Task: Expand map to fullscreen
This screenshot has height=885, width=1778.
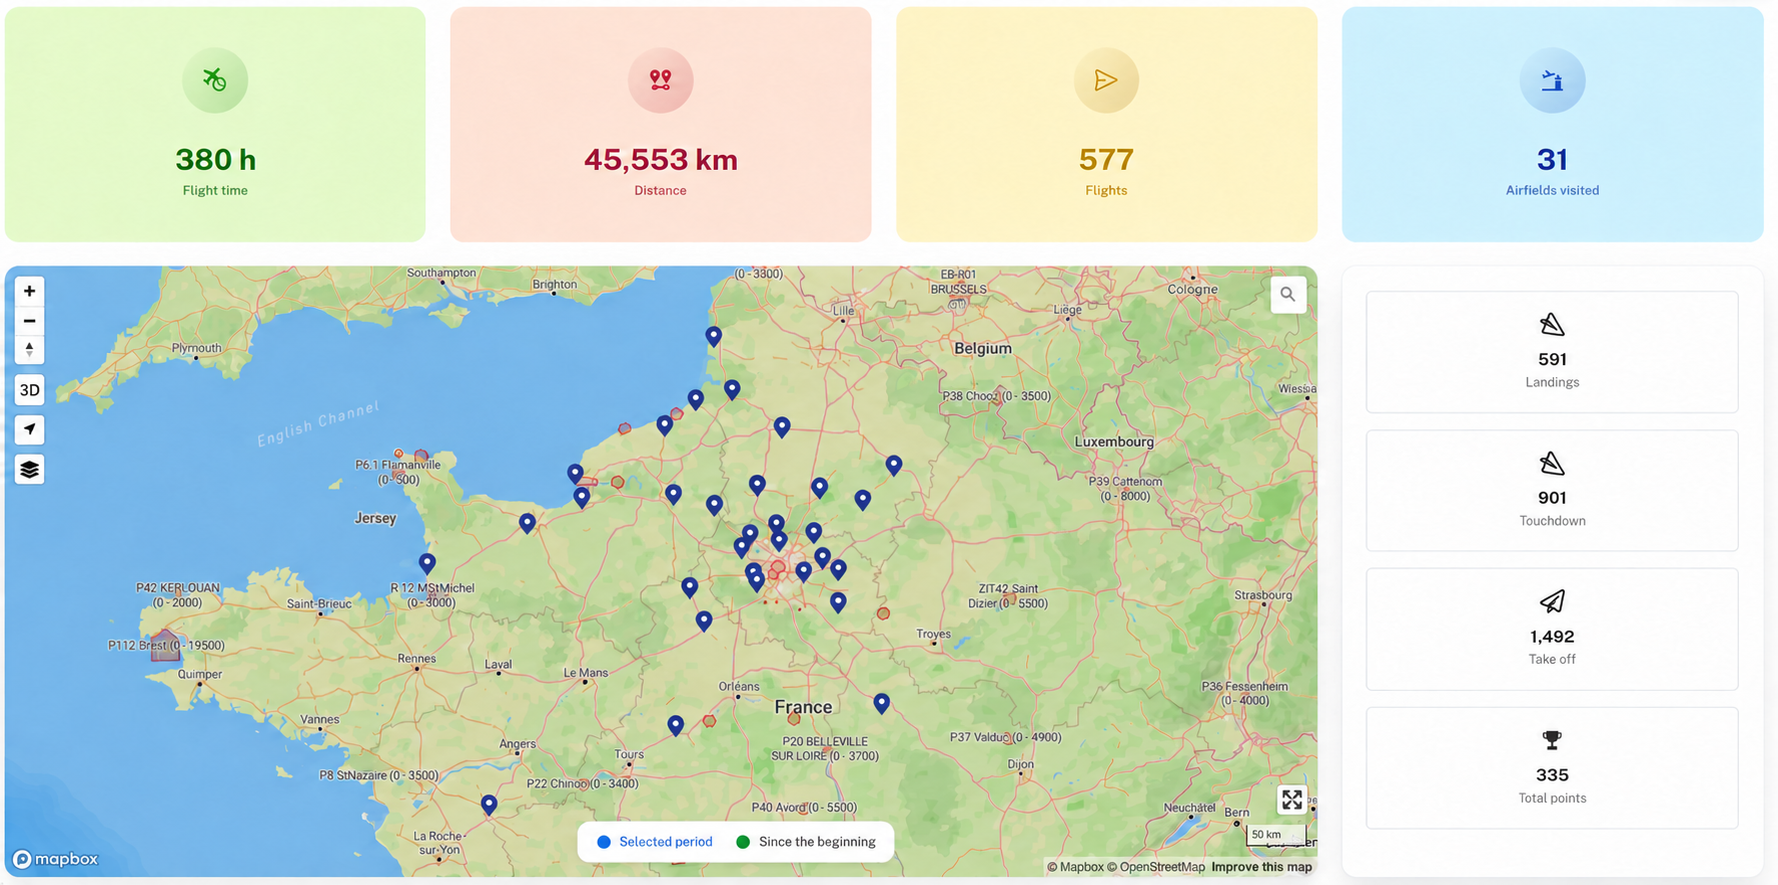Action: click(1292, 799)
